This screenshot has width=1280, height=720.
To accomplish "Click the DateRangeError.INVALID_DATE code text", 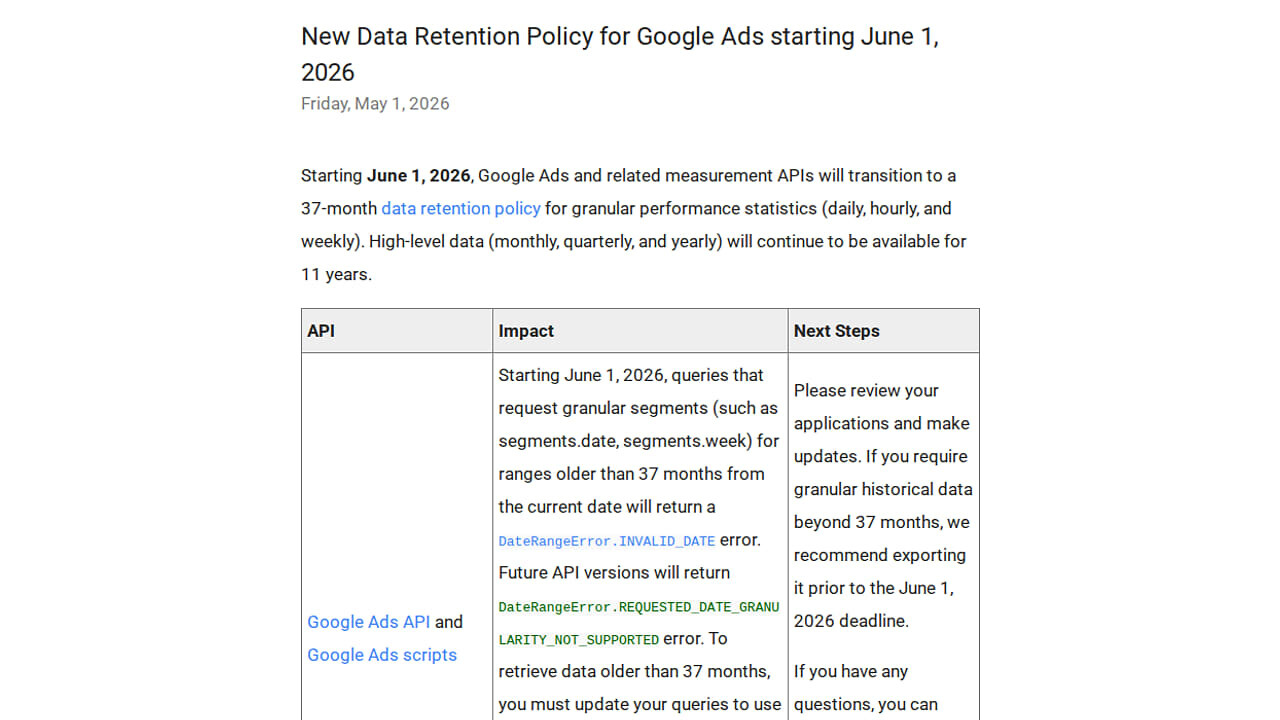I will click(607, 541).
